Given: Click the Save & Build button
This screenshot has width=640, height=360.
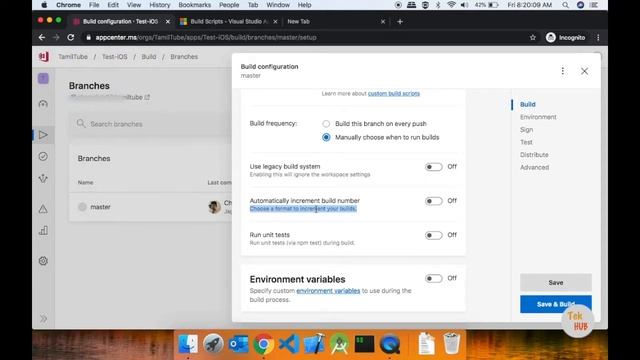Looking at the screenshot, I should [556, 304].
